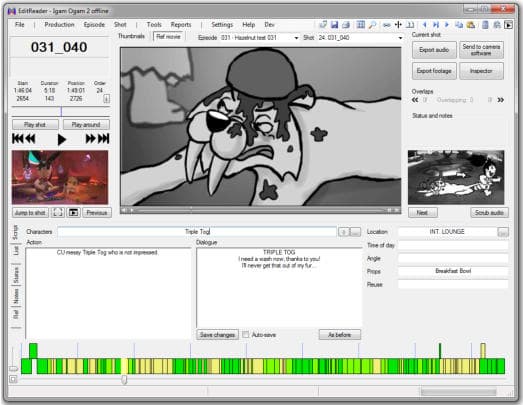Viewport: 523px width, 405px height.
Task: Click the yellow picture toolbar icon
Action: click(471, 25)
